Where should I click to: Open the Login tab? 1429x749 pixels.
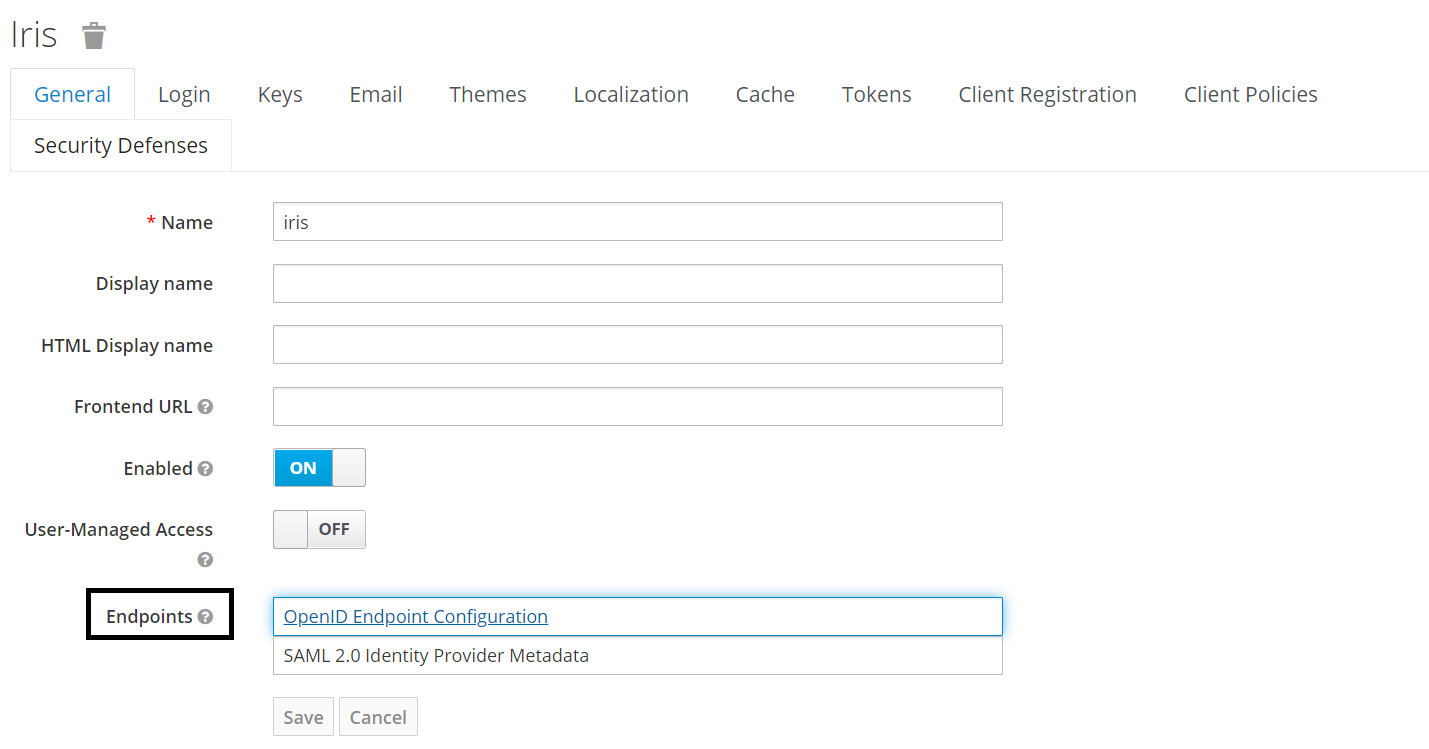pos(184,95)
